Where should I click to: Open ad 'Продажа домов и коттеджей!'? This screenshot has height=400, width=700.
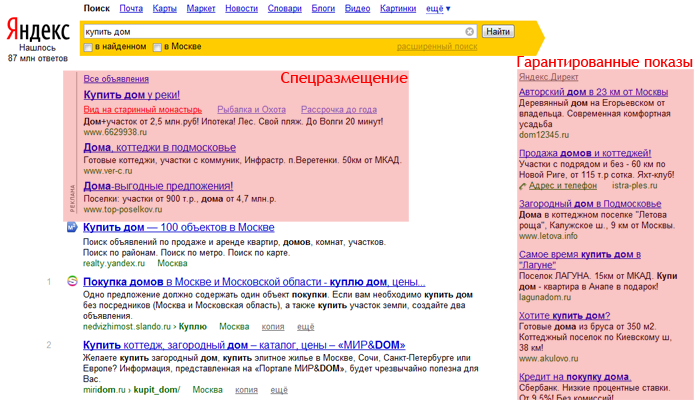coord(585,154)
